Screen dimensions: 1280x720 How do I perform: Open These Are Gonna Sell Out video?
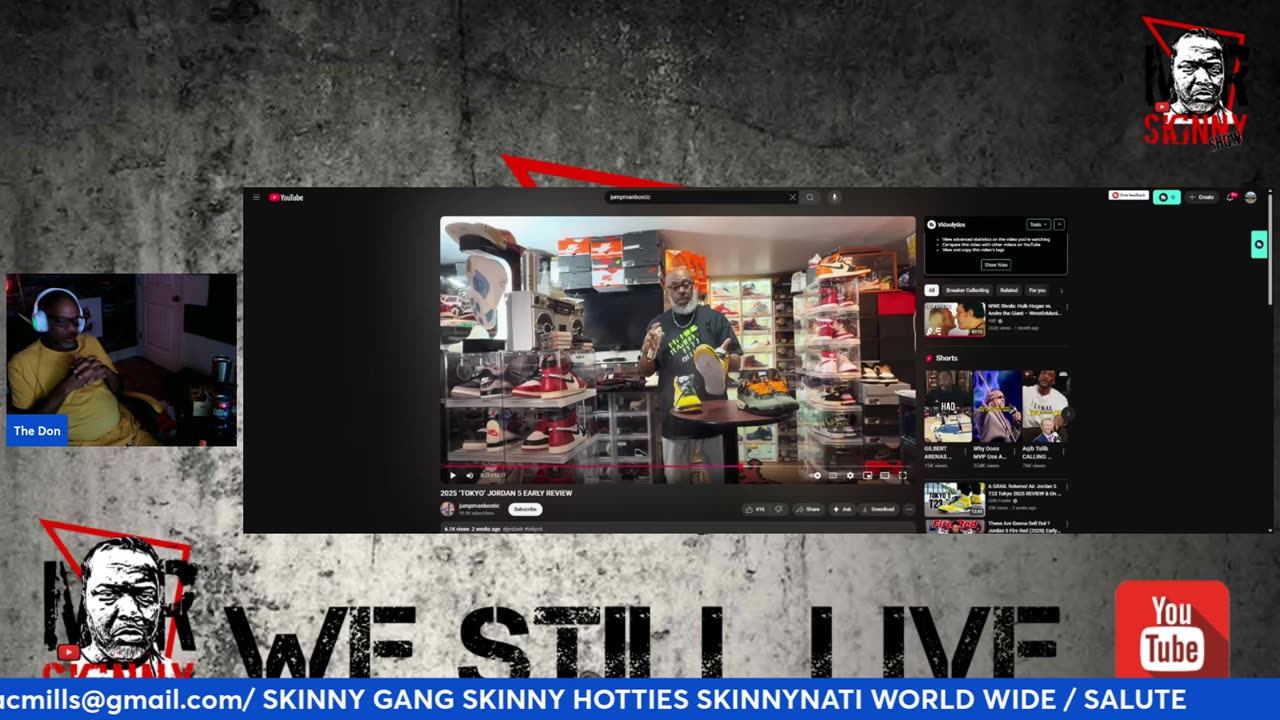955,525
